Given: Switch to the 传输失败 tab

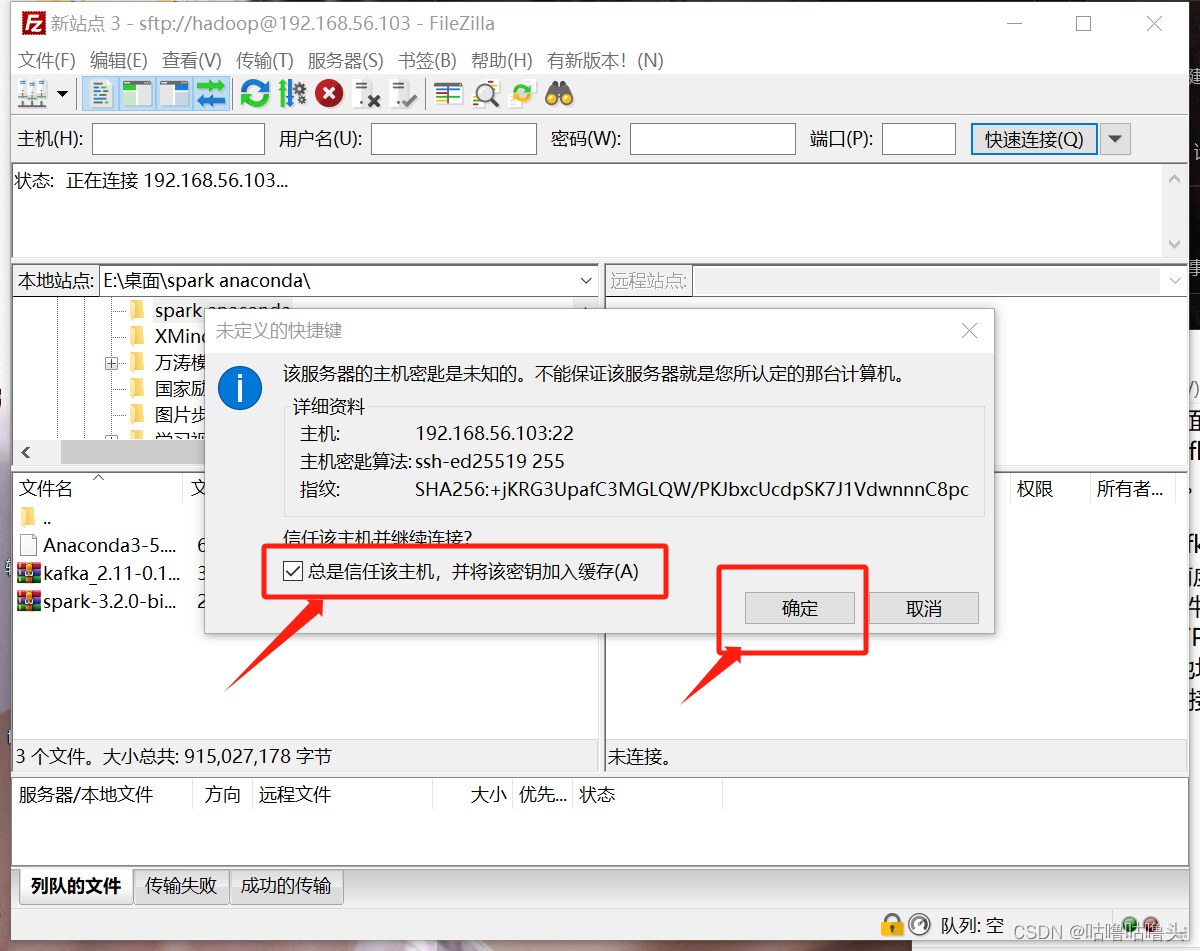Looking at the screenshot, I should point(181,885).
